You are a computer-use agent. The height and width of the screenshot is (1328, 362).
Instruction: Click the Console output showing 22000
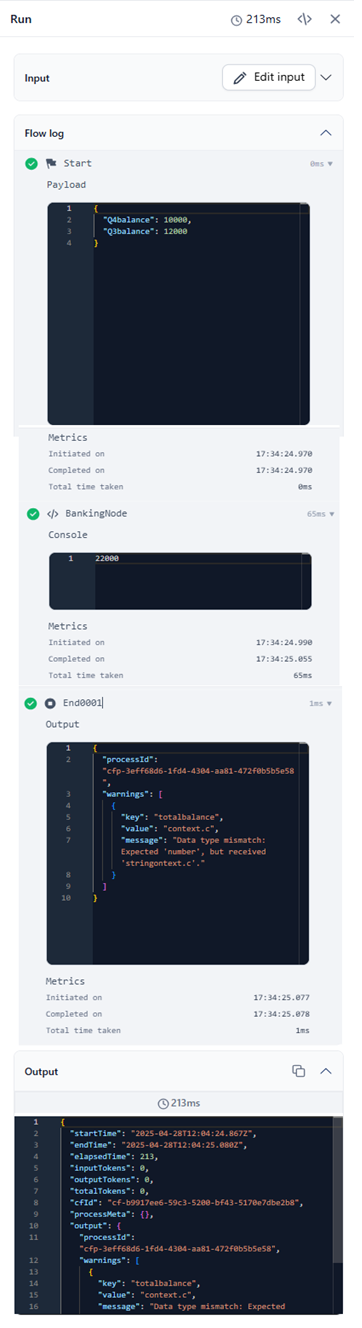tap(107, 558)
